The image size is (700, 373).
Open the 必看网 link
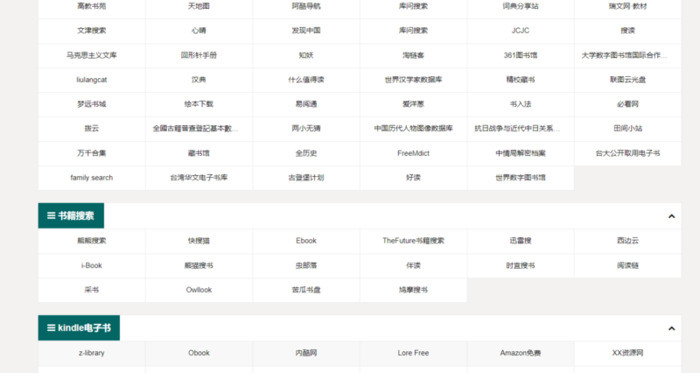(x=628, y=104)
